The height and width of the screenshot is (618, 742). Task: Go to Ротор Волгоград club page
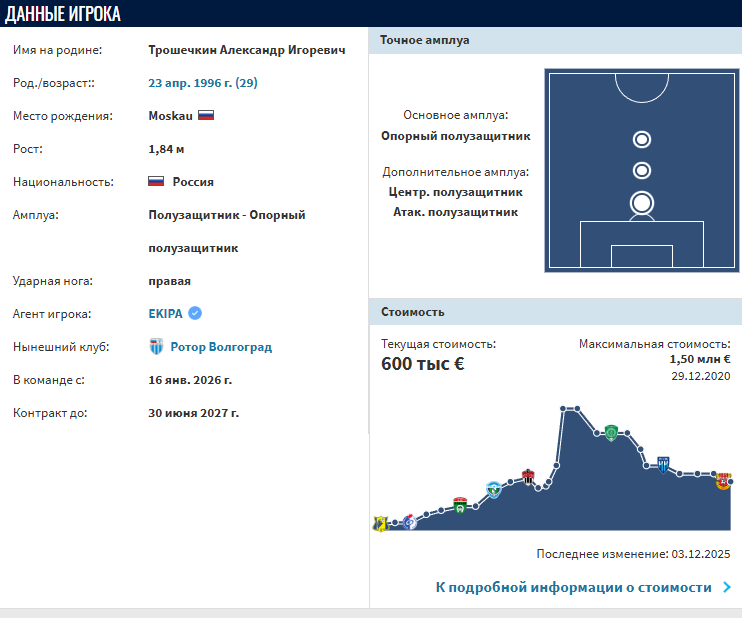coord(221,347)
